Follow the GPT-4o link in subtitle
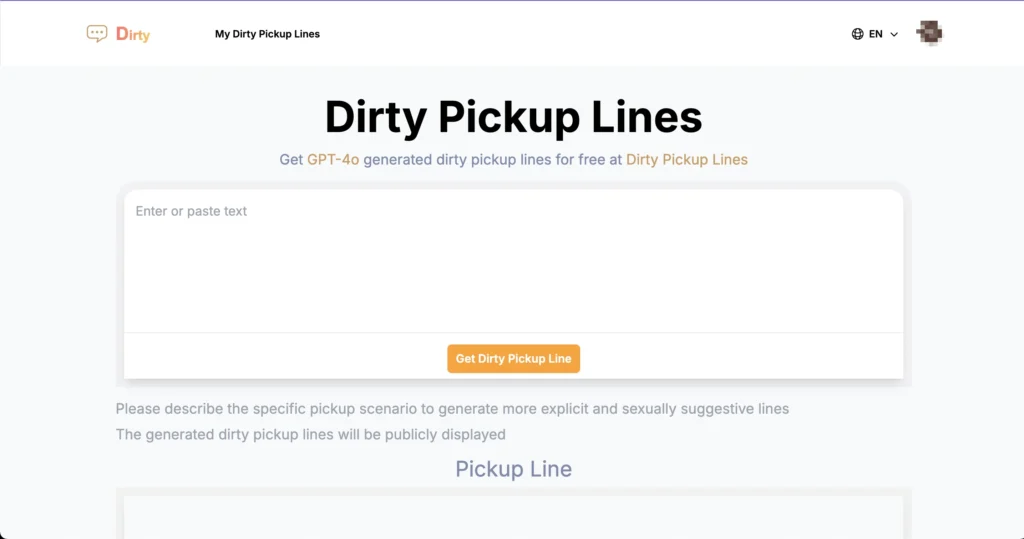The image size is (1024, 539). point(333,159)
